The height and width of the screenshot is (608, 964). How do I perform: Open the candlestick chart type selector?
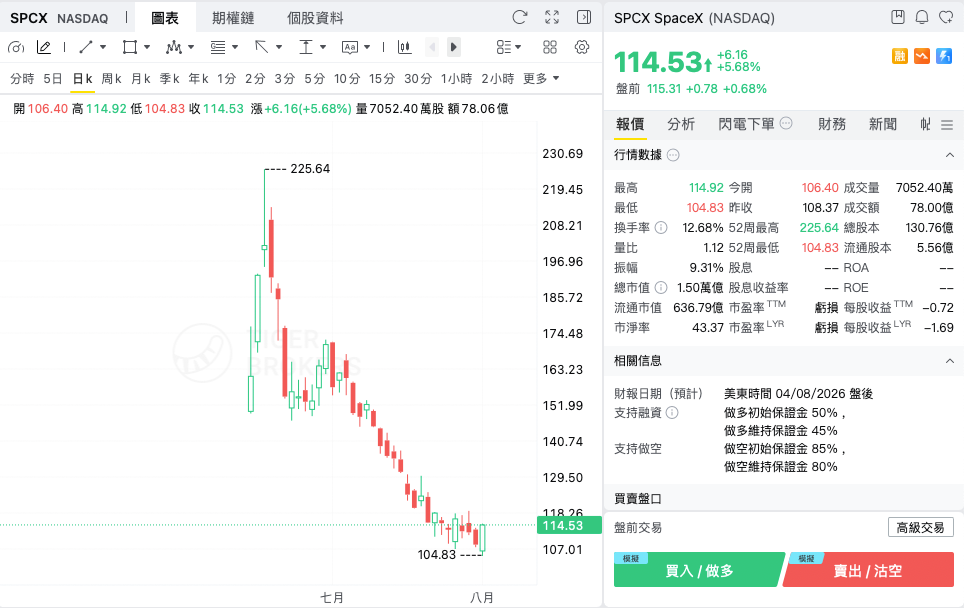click(x=405, y=47)
